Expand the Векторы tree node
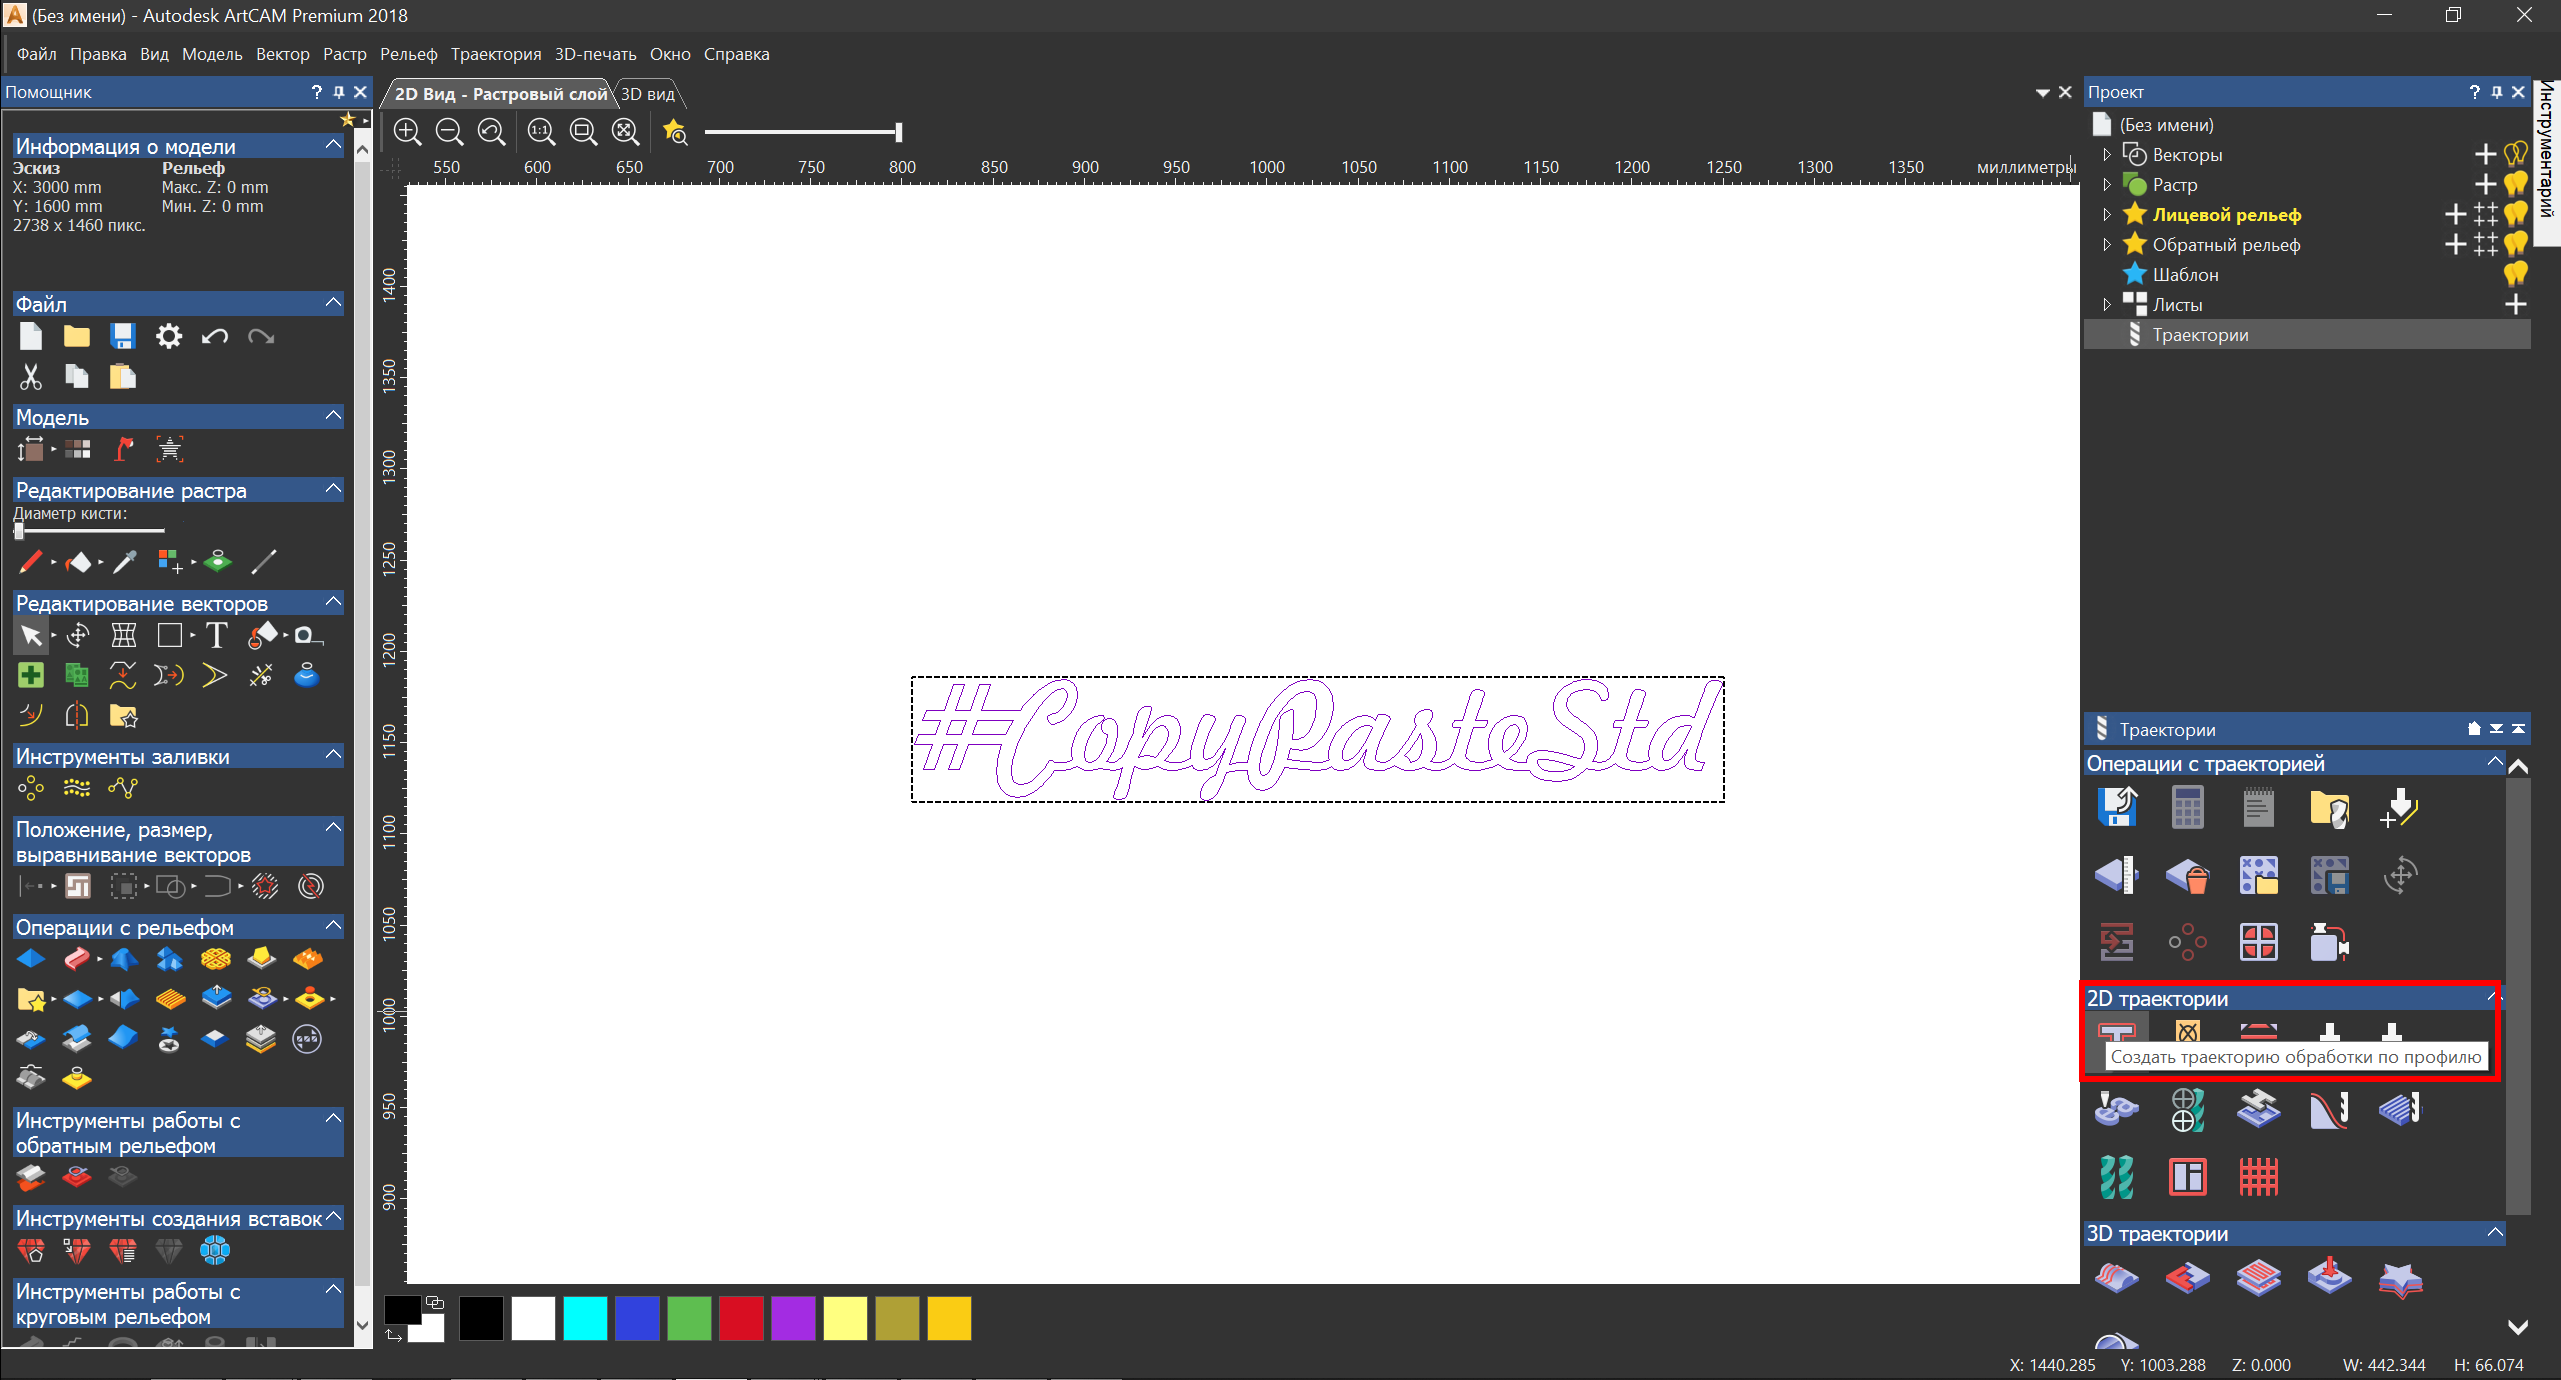Image resolution: width=2561 pixels, height=1380 pixels. 2107,154
